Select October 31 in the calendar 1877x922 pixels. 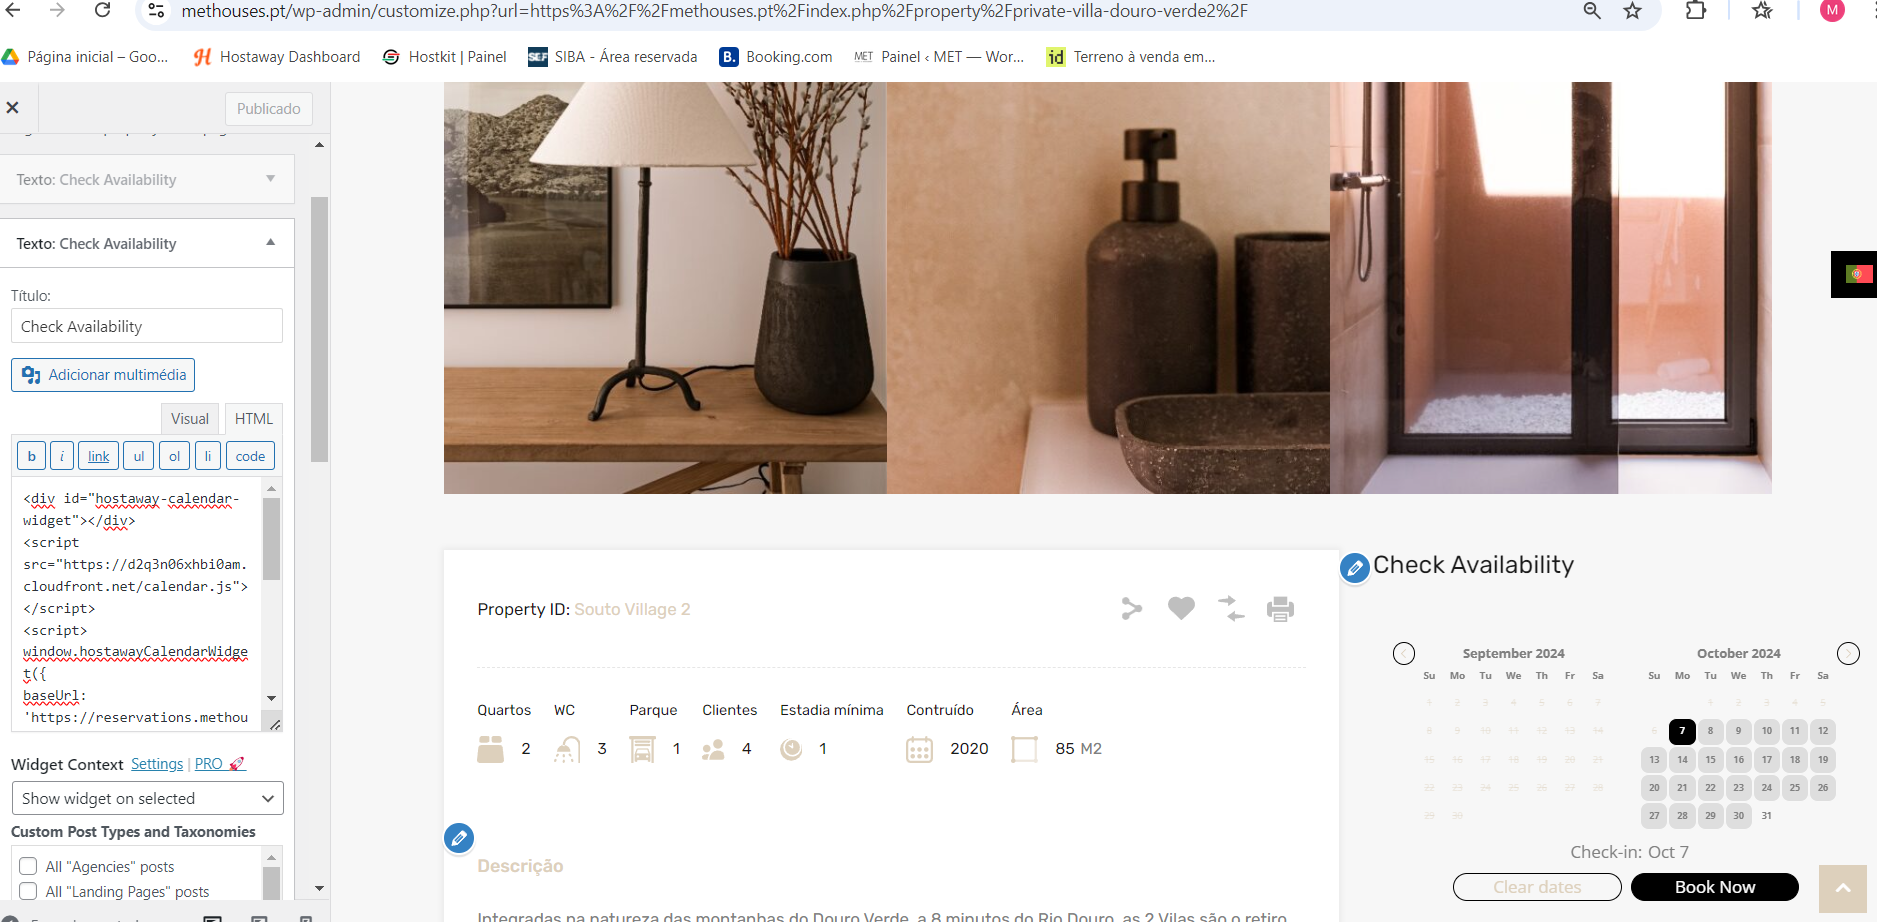point(1767,816)
